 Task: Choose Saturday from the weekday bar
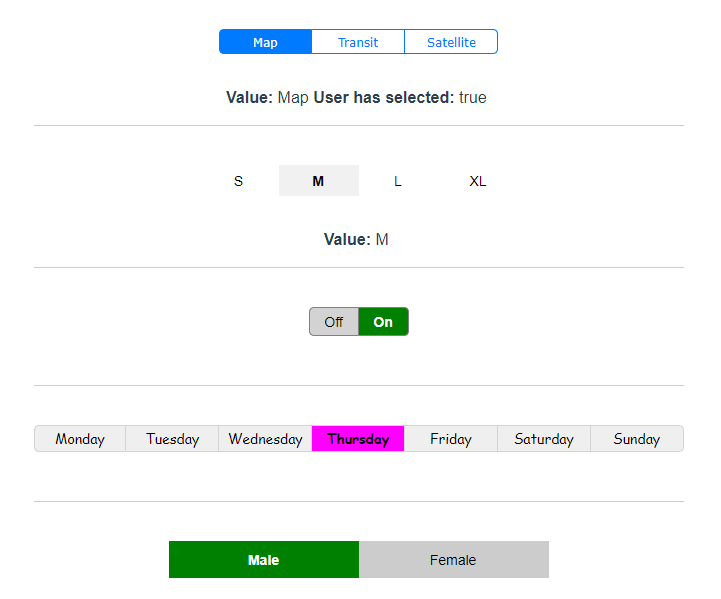(x=544, y=439)
